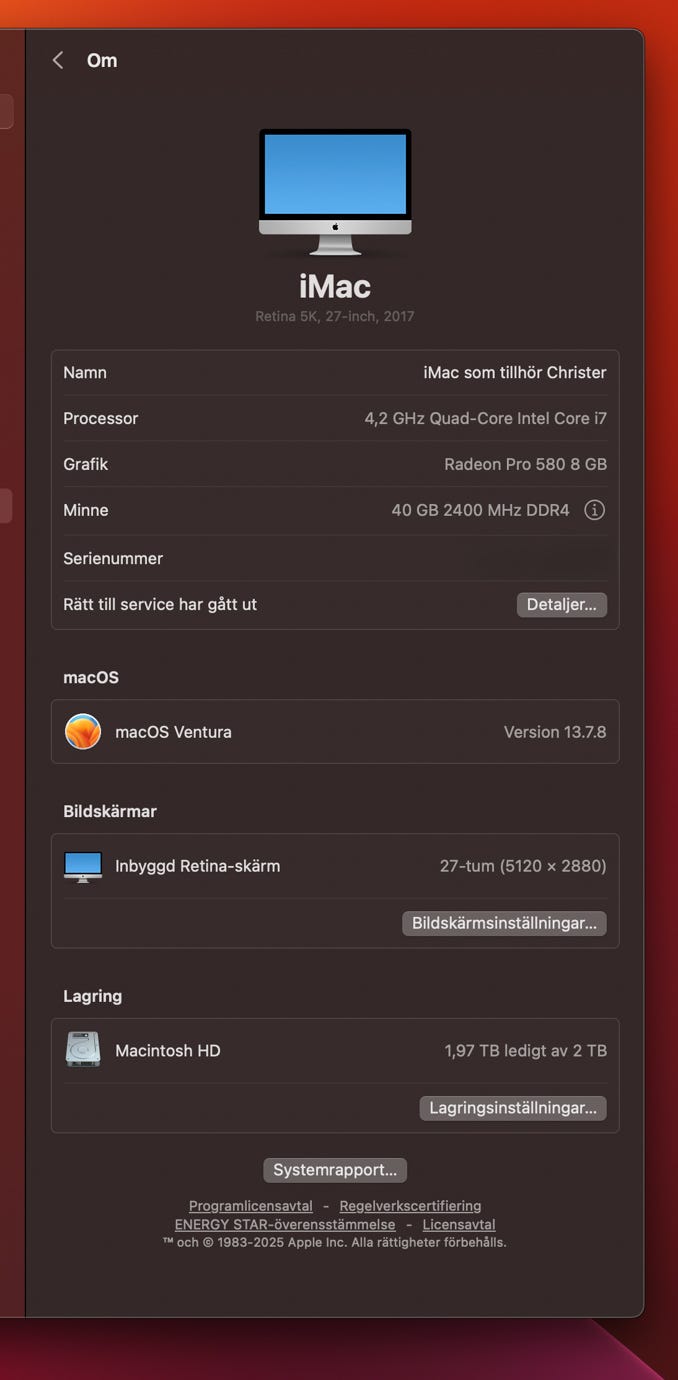This screenshot has height=1380, width=678.
Task: Open the Licensavtal link
Action: click(x=459, y=1224)
